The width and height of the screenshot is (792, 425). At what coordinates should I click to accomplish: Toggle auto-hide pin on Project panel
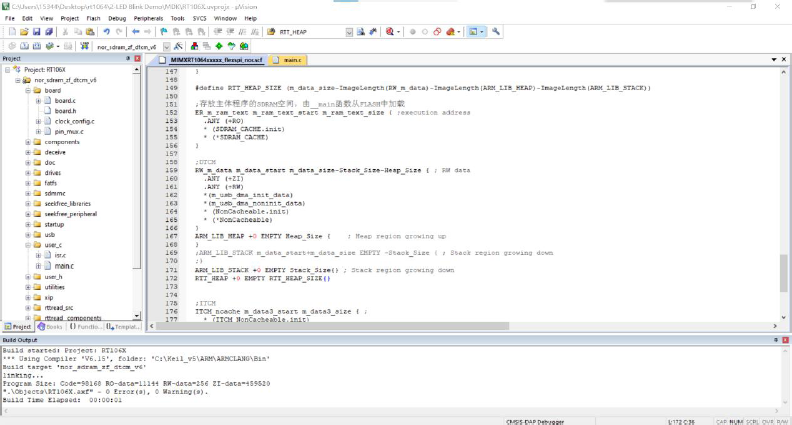pyautogui.click(x=128, y=59)
